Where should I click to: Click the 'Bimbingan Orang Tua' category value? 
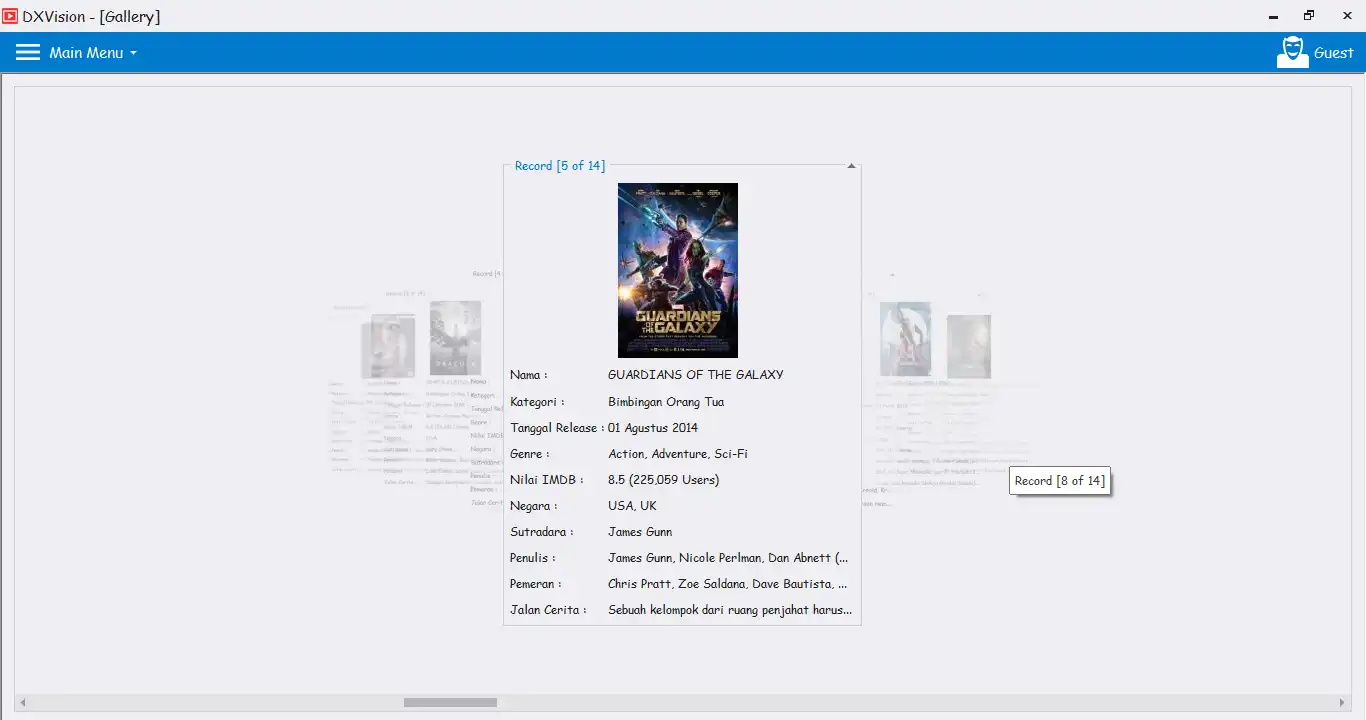pyautogui.click(x=666, y=402)
